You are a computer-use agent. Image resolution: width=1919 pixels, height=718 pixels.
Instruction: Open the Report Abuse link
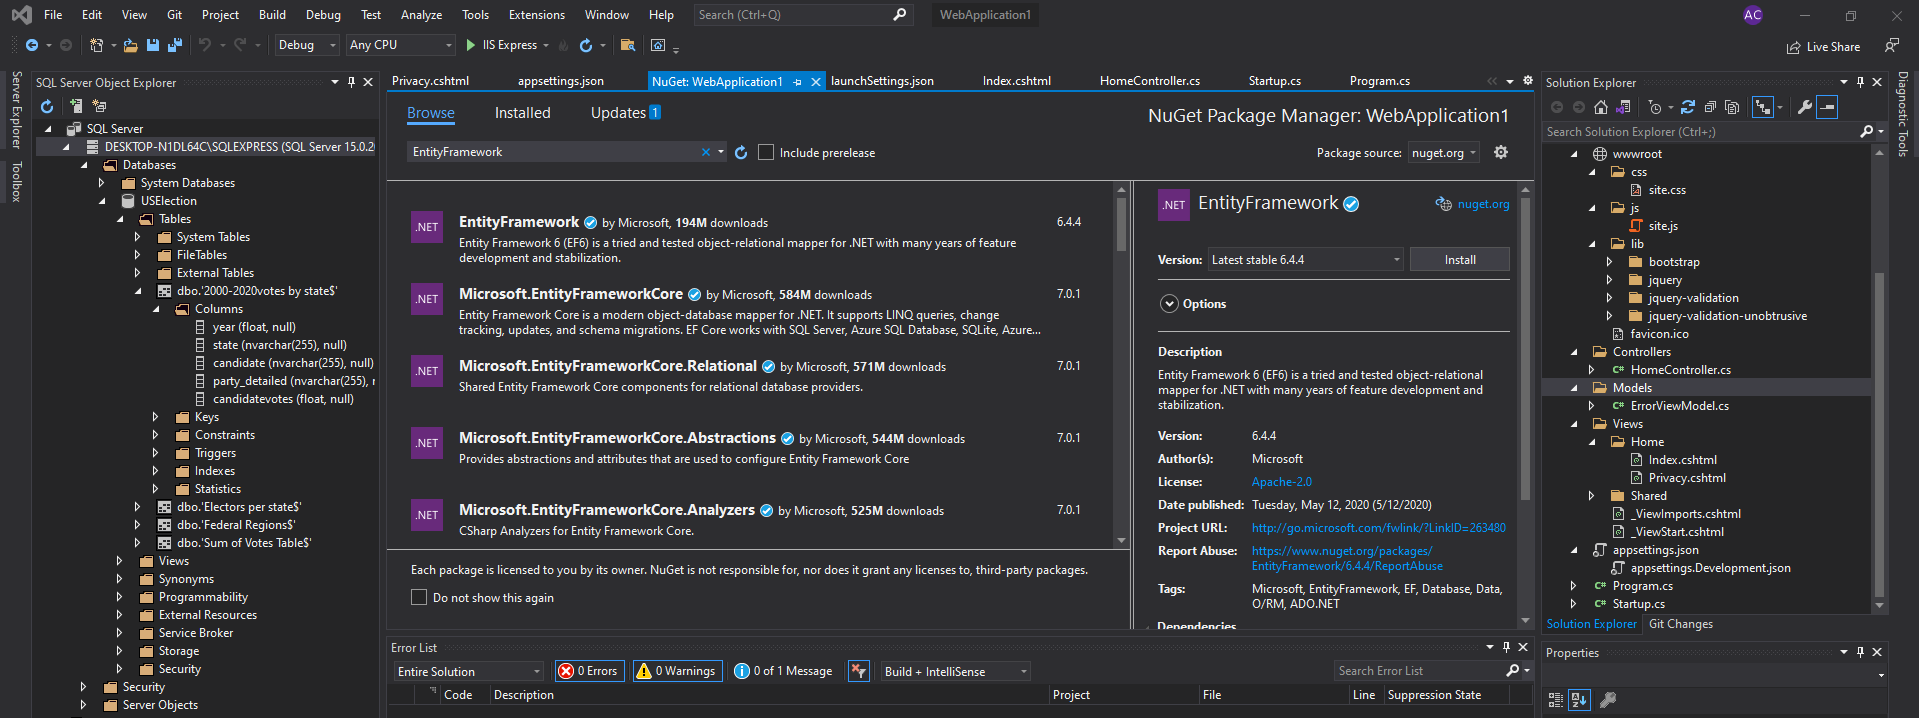tap(1346, 558)
